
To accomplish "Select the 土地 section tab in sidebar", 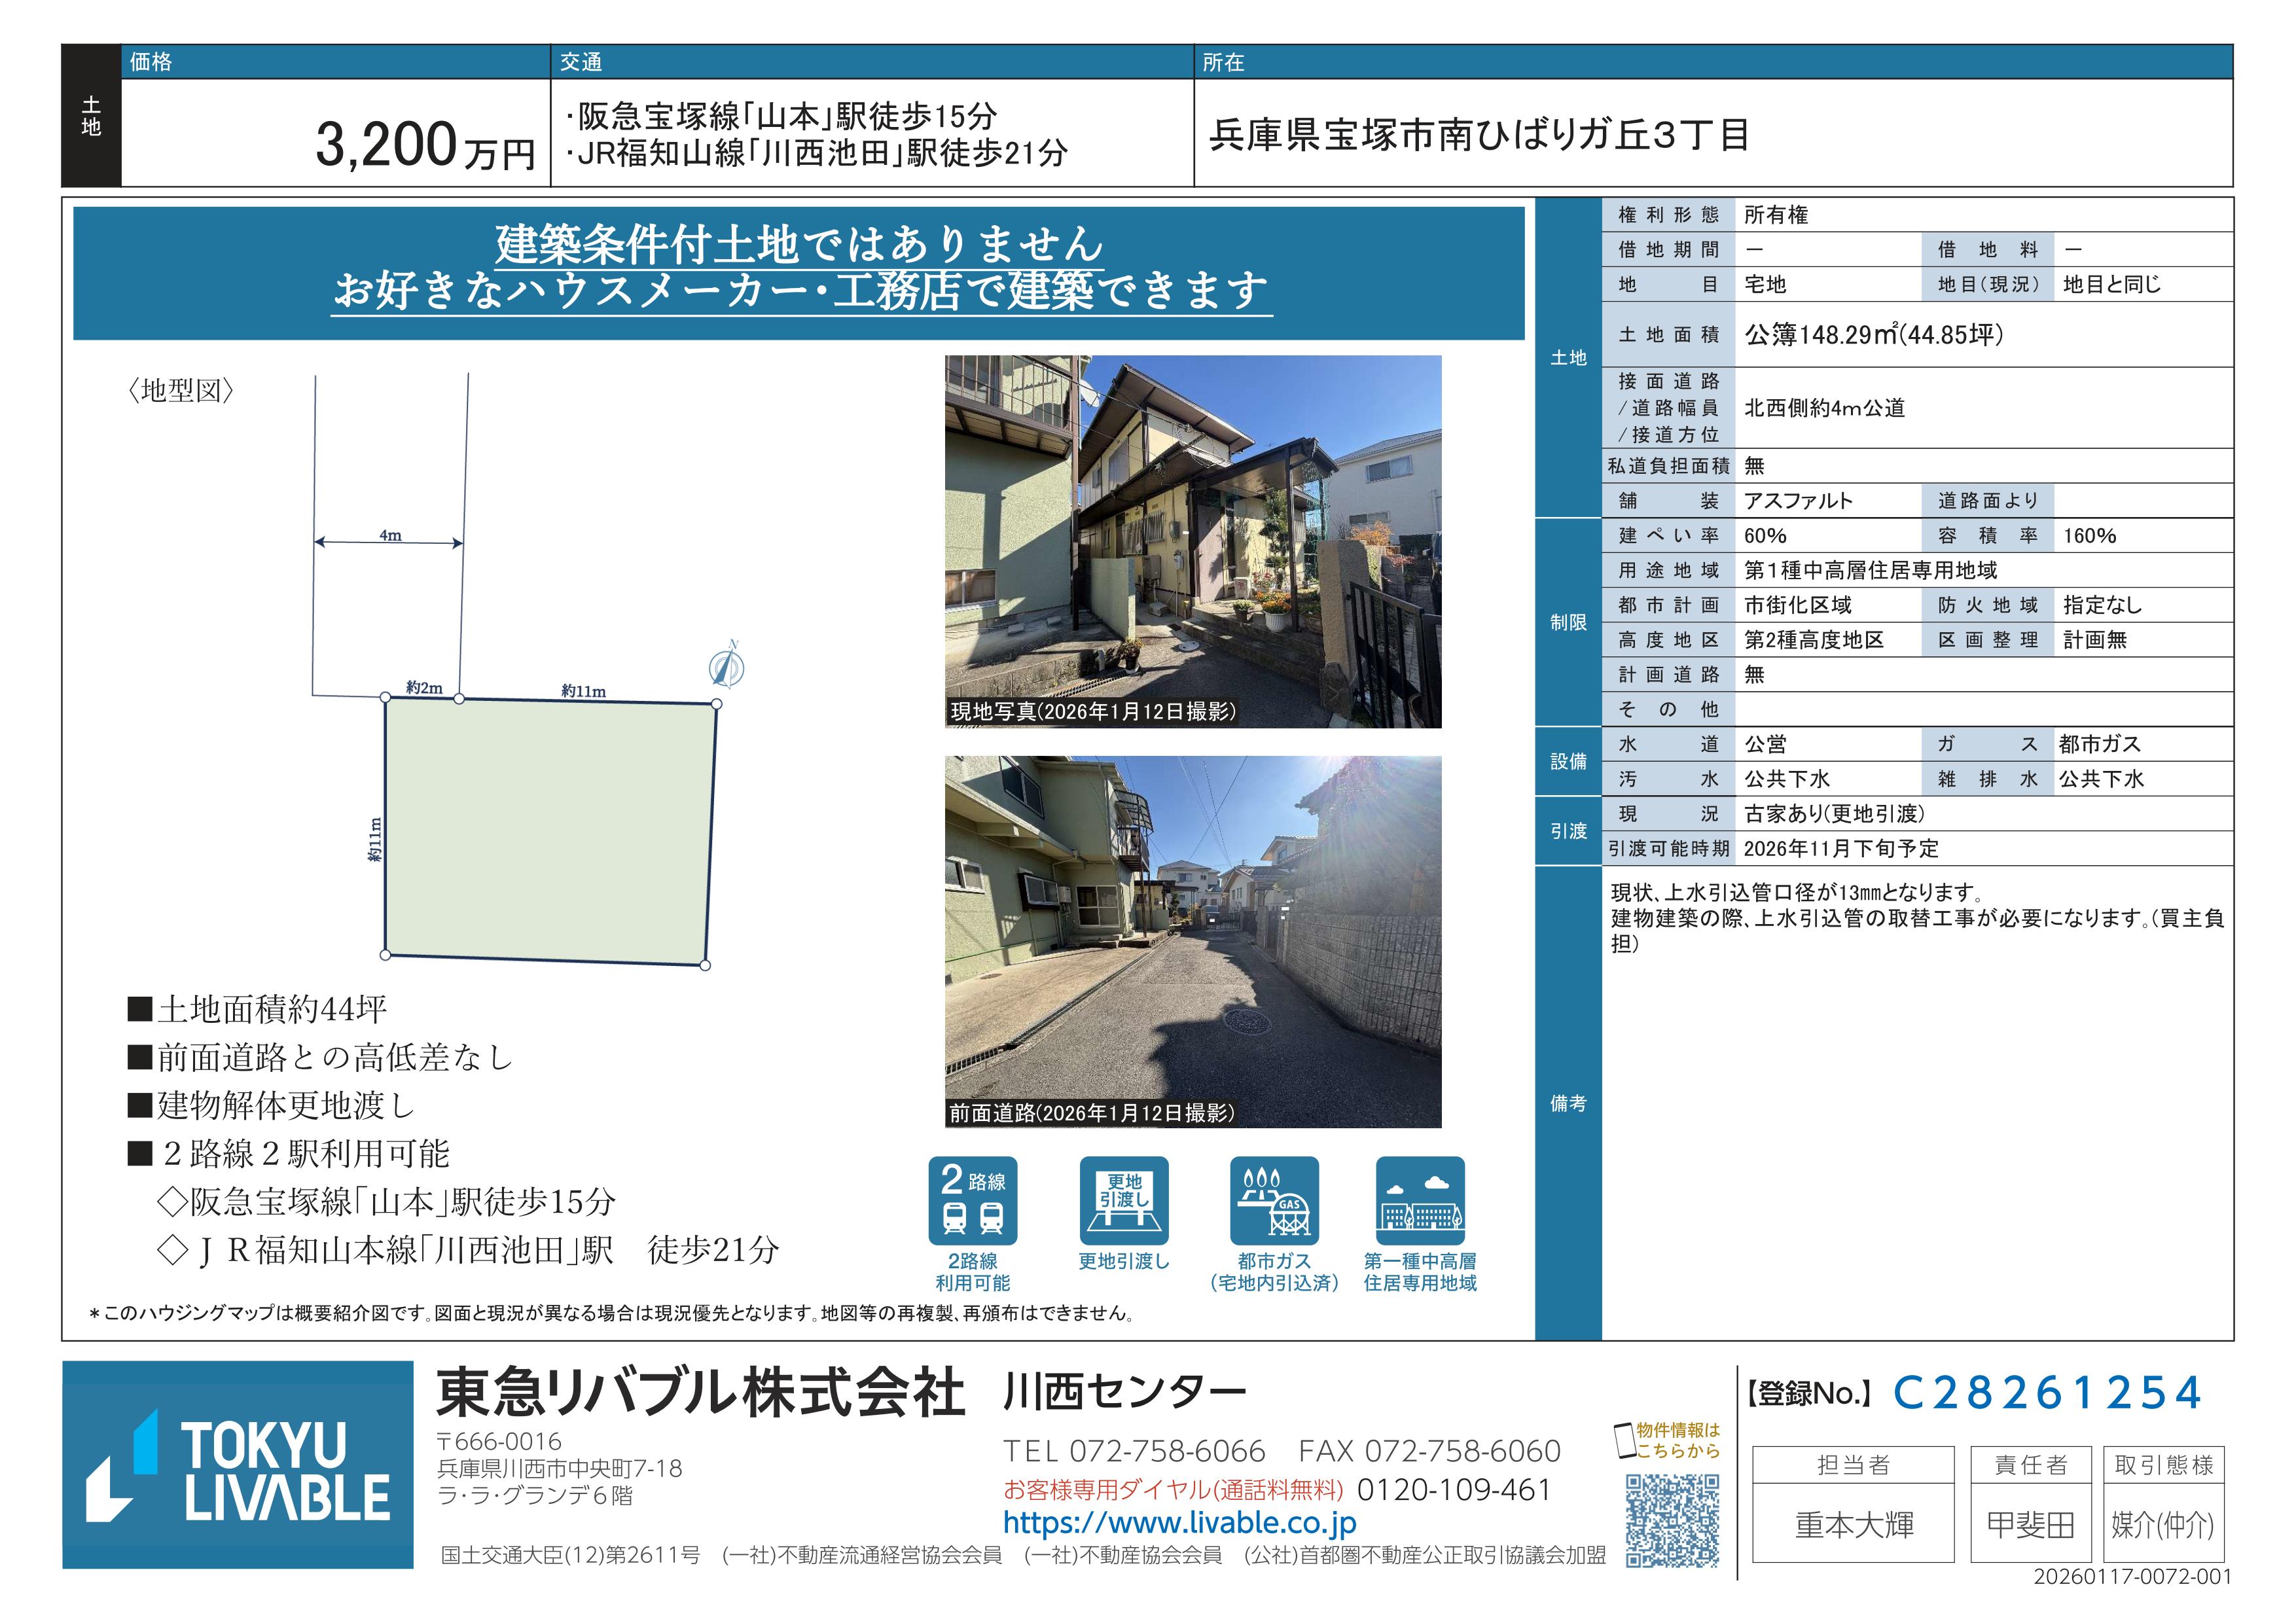I will tap(1568, 358).
